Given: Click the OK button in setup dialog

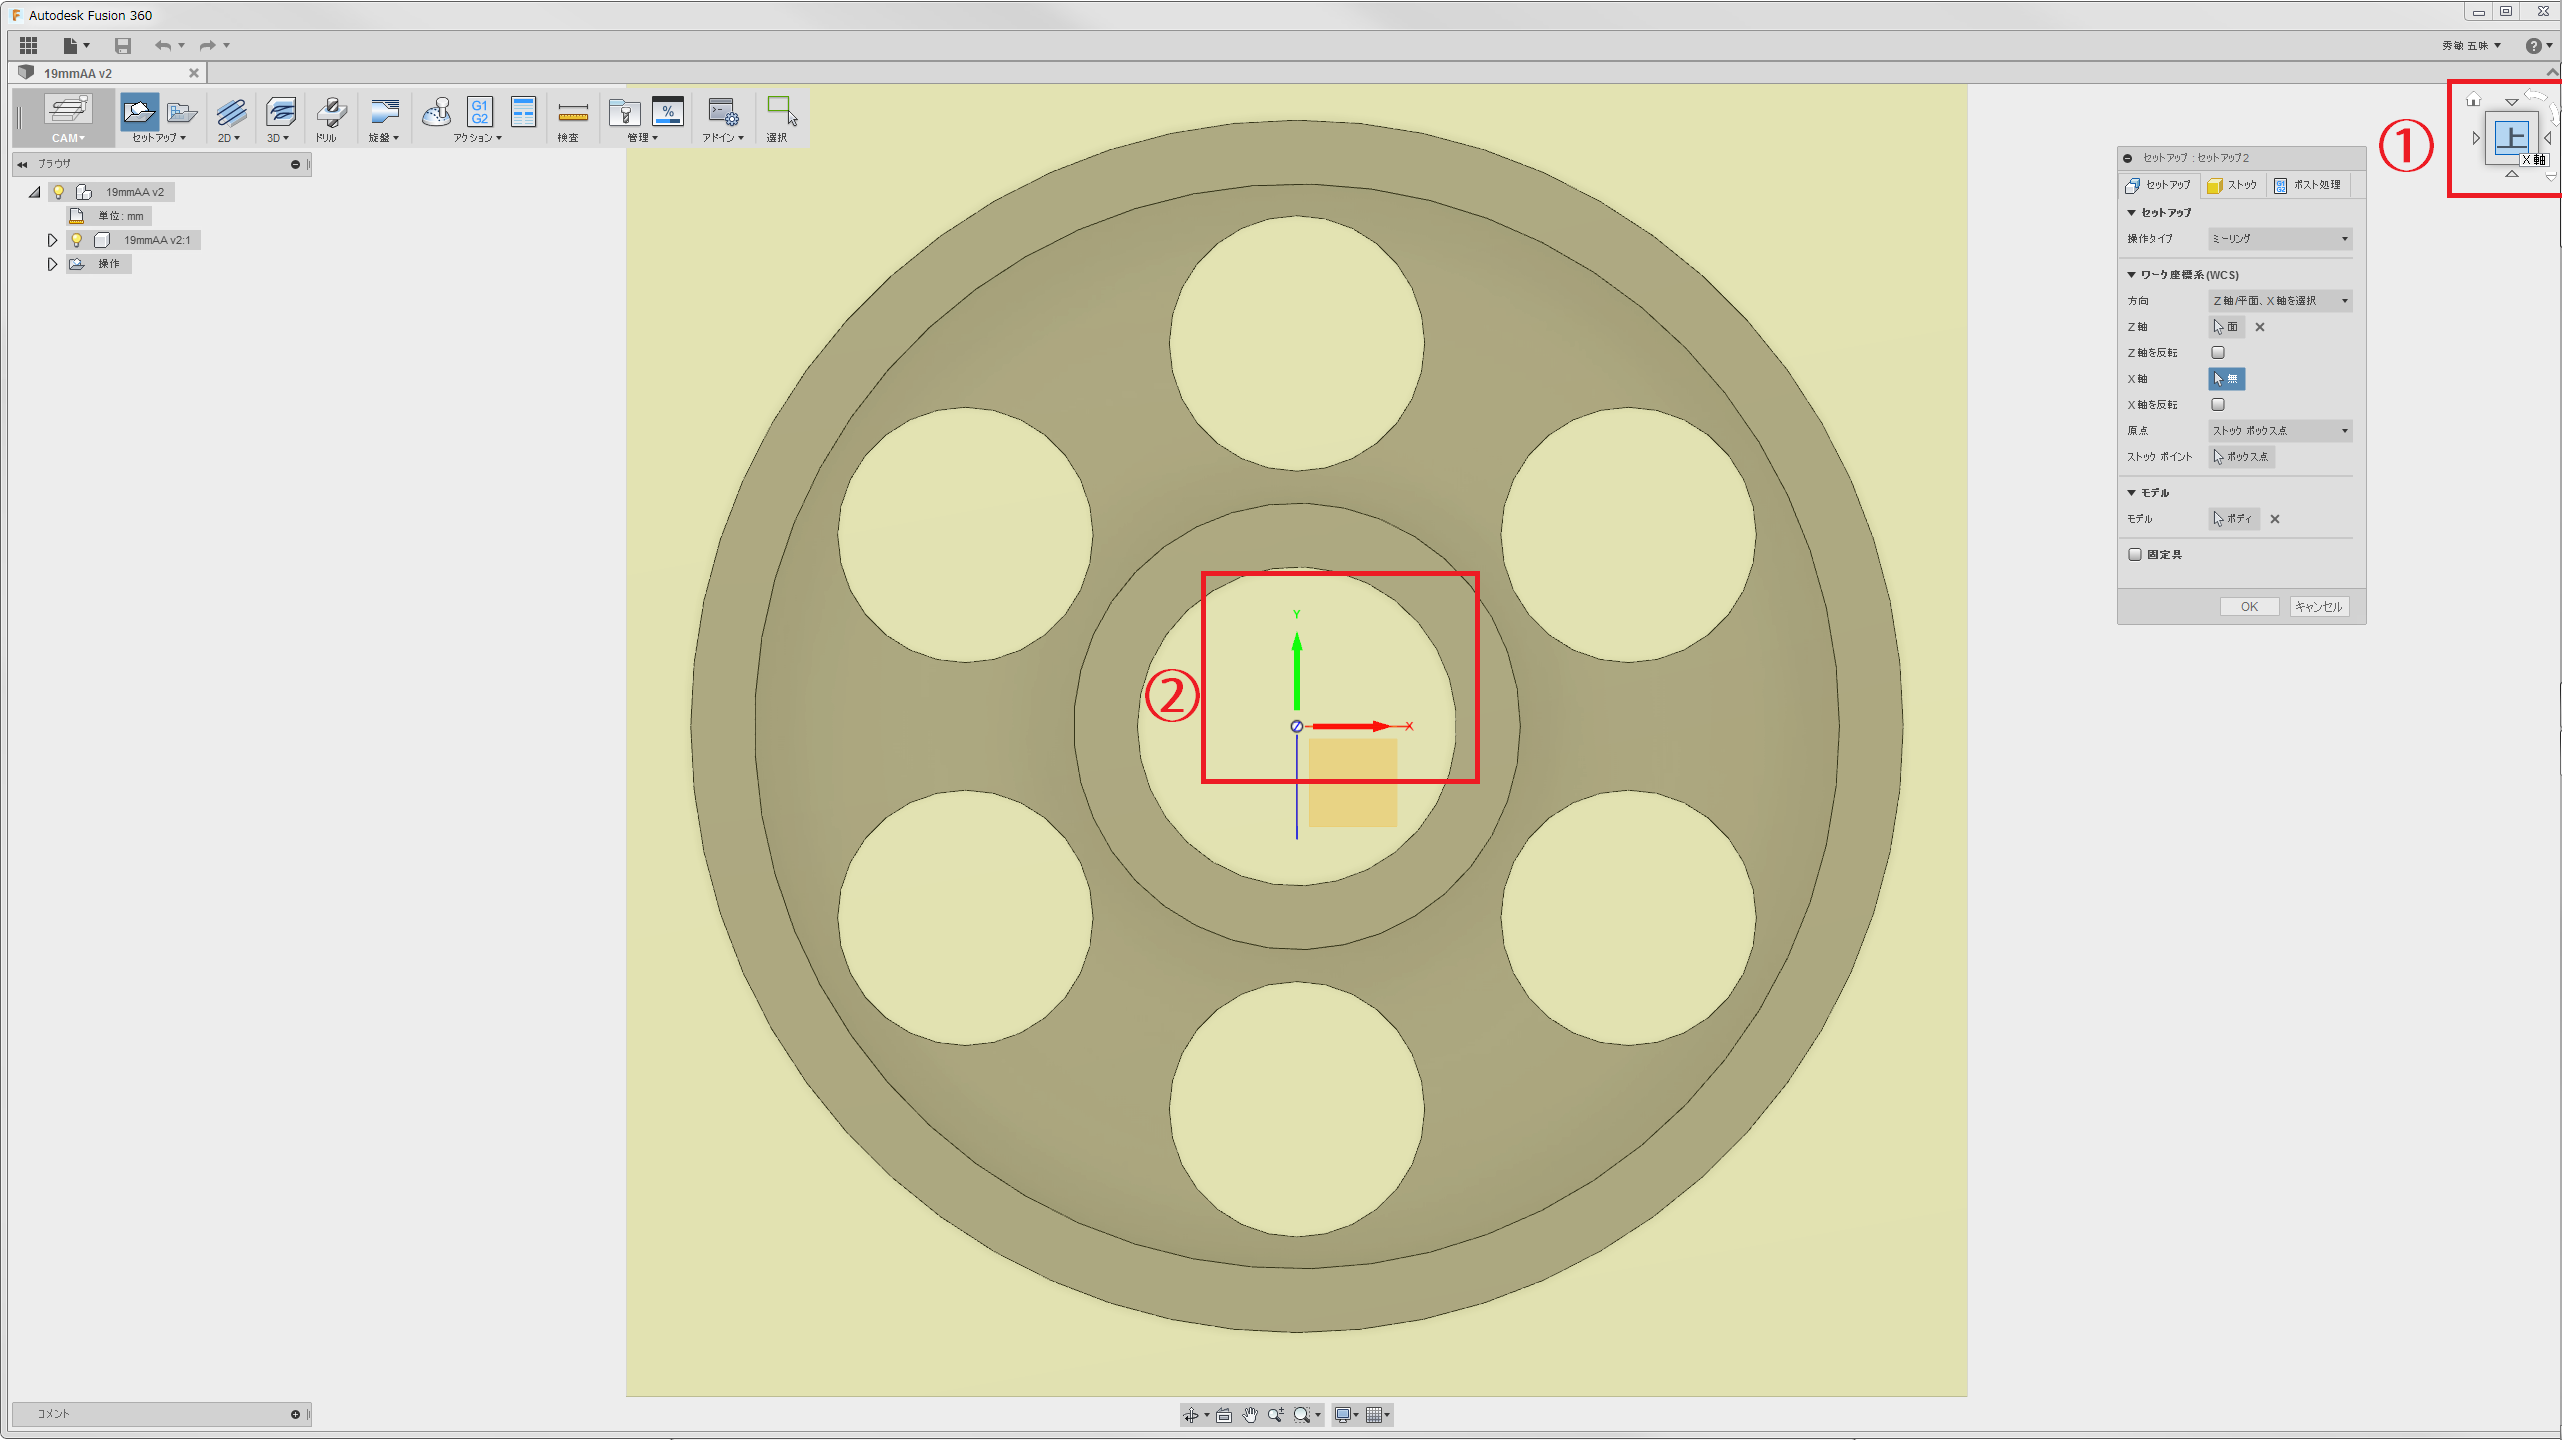Looking at the screenshot, I should [x=2248, y=607].
